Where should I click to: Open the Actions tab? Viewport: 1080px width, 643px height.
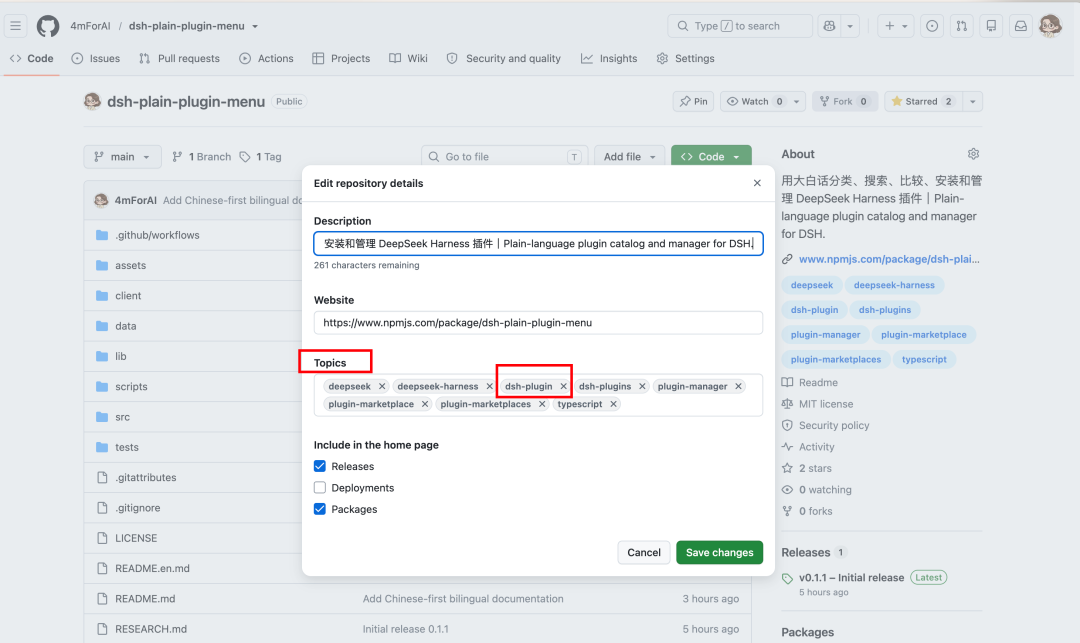267,59
